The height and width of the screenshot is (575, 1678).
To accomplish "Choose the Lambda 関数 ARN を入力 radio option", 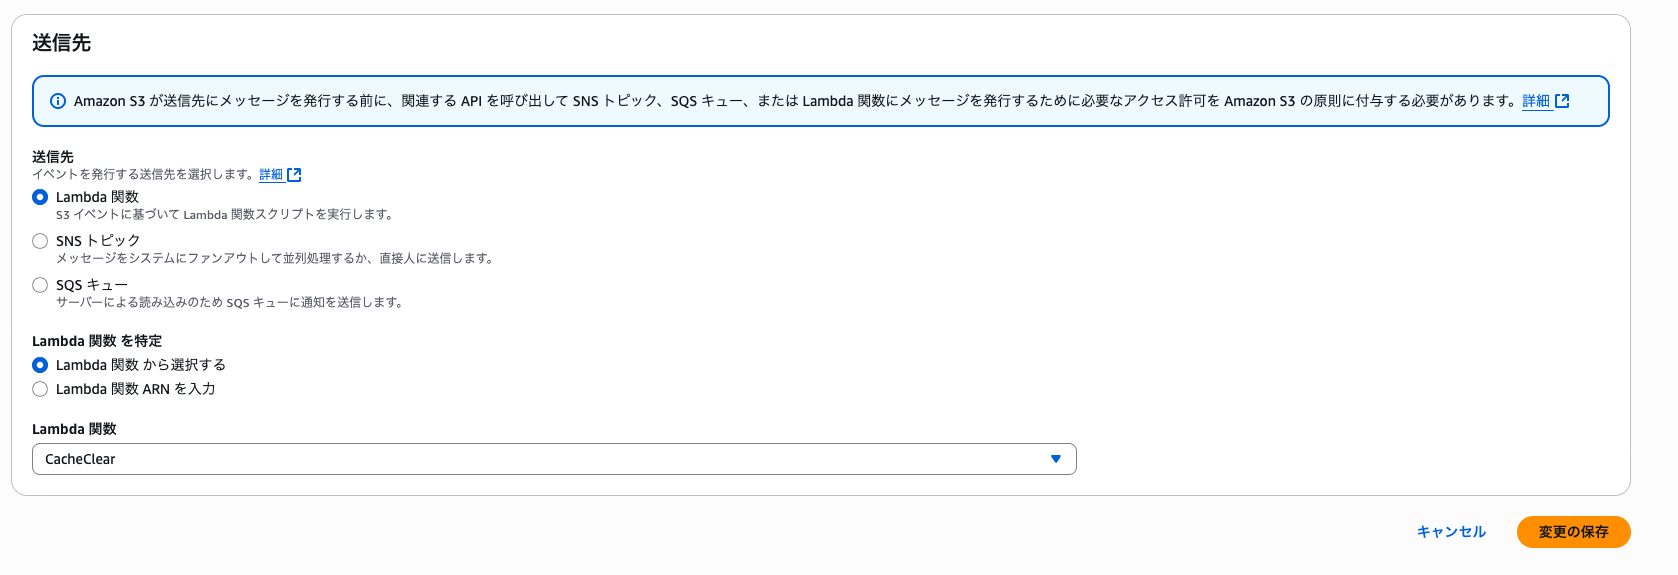I will pos(40,389).
